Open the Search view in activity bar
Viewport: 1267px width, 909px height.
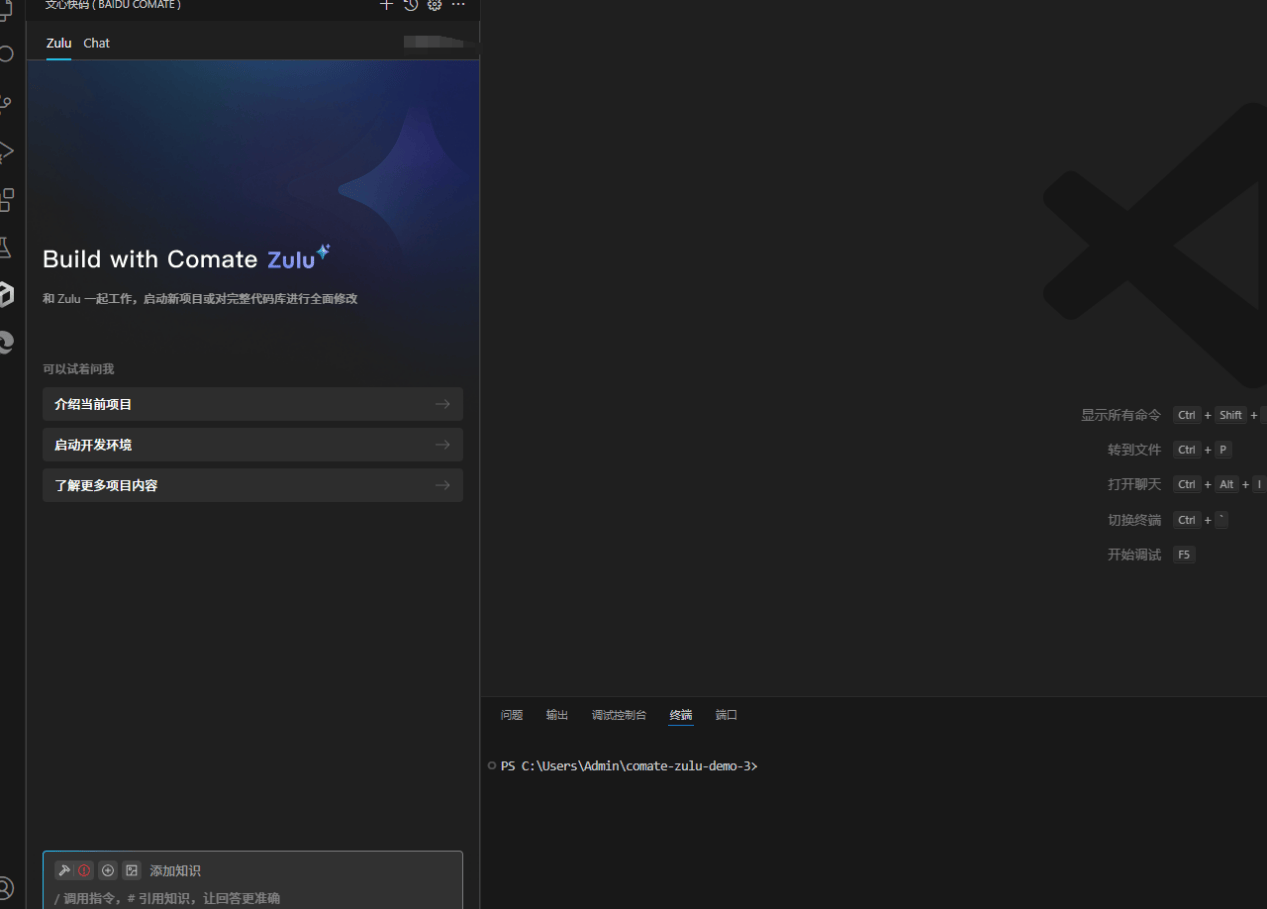[6, 54]
